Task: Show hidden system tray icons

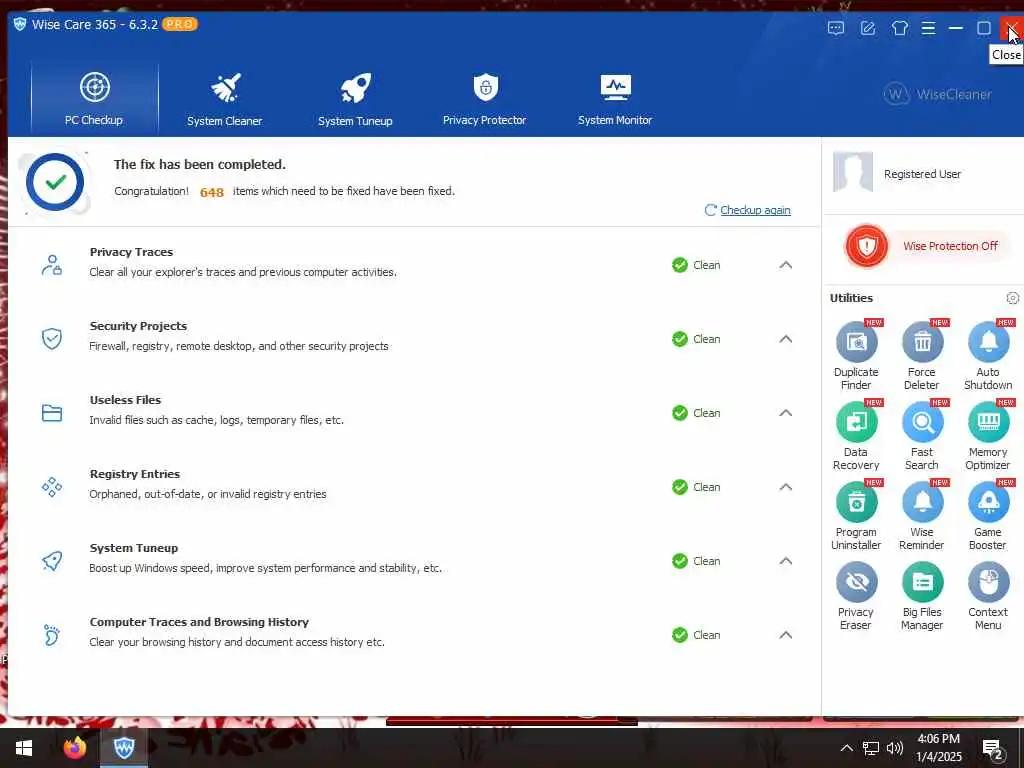Action: point(846,748)
